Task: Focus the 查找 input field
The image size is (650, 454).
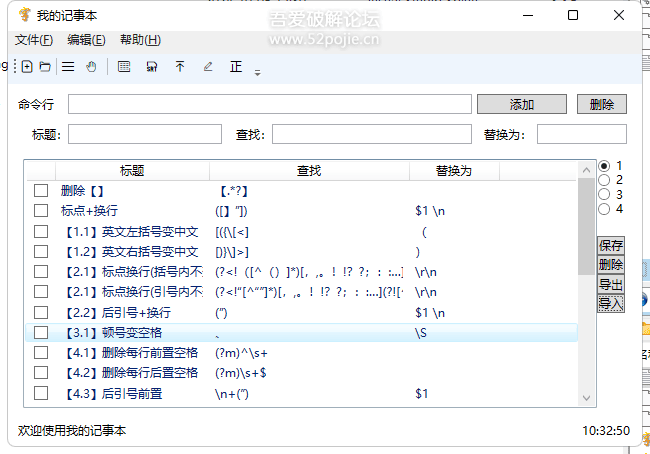Action: pos(372,134)
